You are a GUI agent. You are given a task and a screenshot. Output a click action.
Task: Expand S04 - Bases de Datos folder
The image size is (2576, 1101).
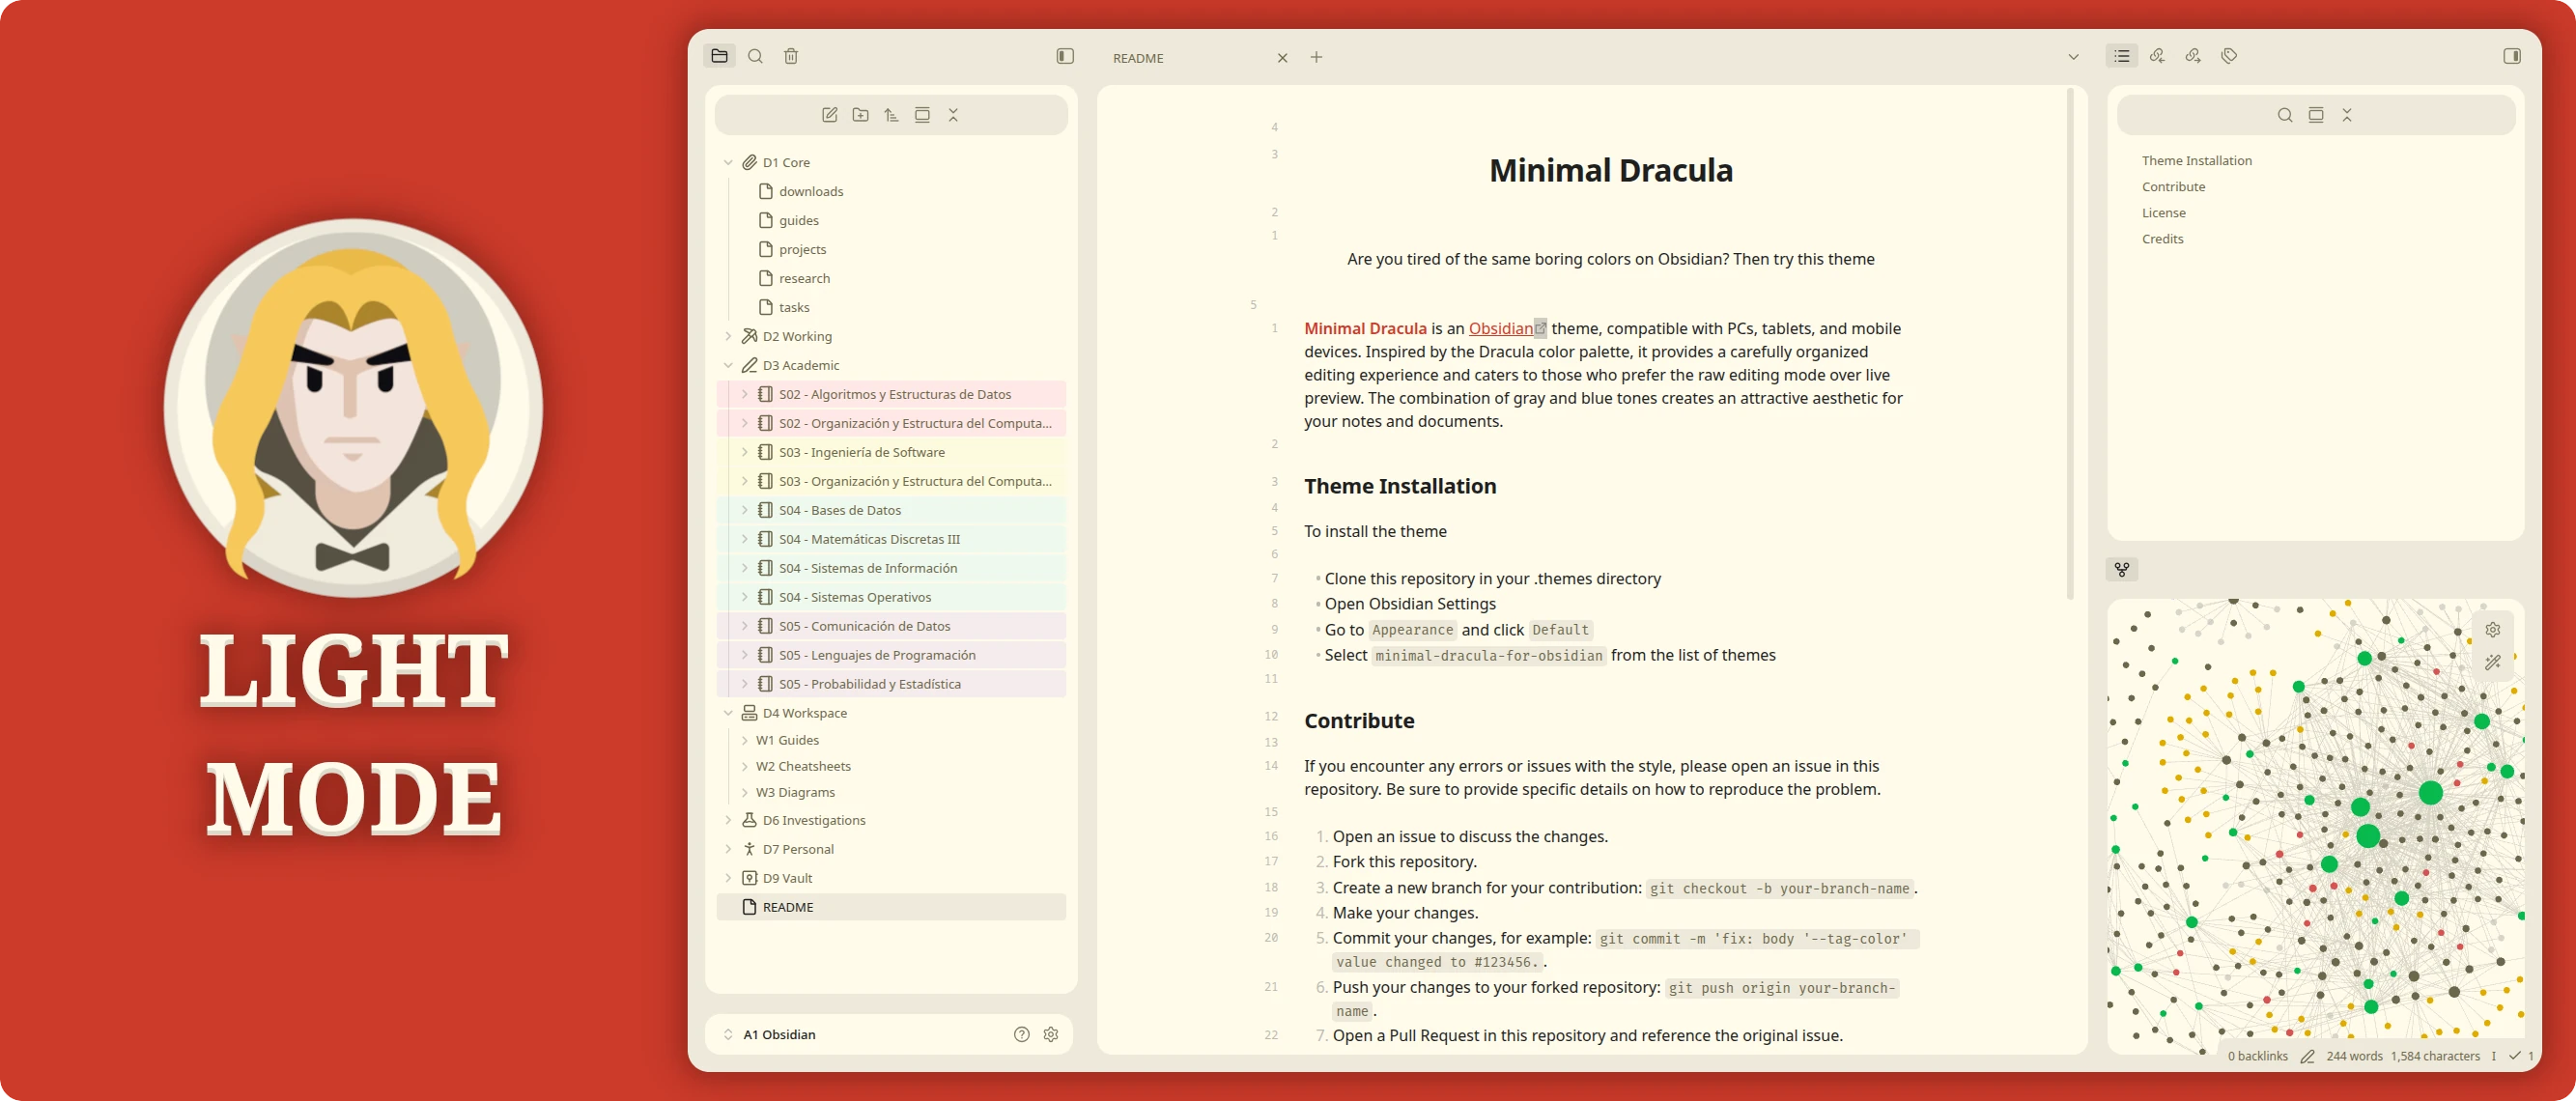[x=744, y=510]
